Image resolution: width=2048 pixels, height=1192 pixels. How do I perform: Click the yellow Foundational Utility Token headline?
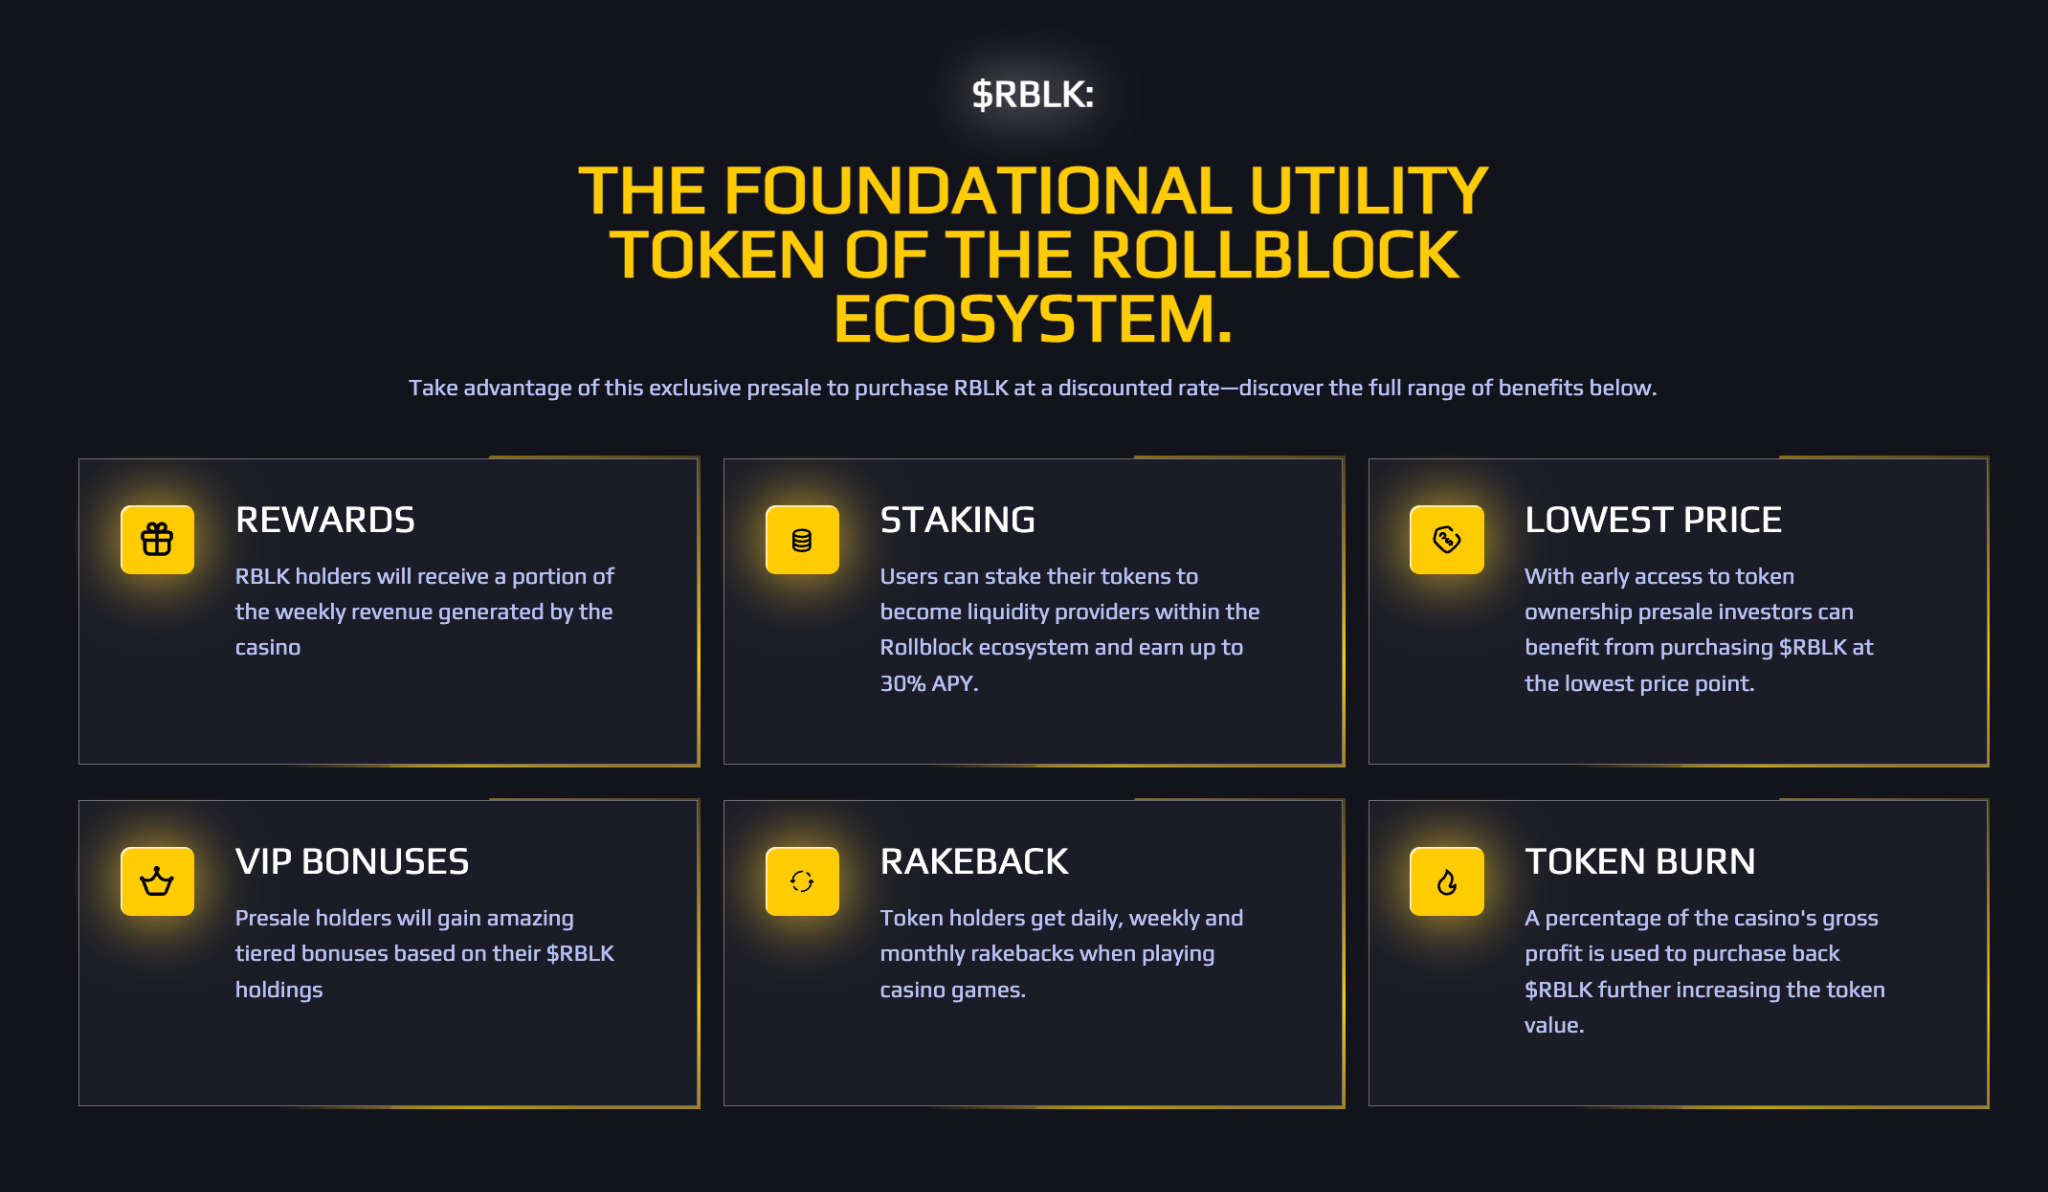pyautogui.click(x=1033, y=255)
